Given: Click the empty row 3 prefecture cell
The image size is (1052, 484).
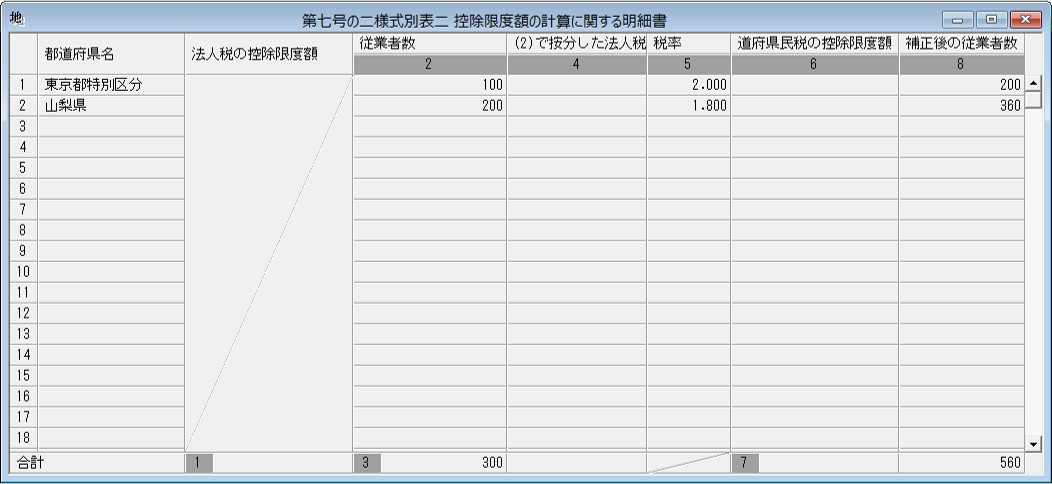Looking at the screenshot, I should click(x=111, y=127).
